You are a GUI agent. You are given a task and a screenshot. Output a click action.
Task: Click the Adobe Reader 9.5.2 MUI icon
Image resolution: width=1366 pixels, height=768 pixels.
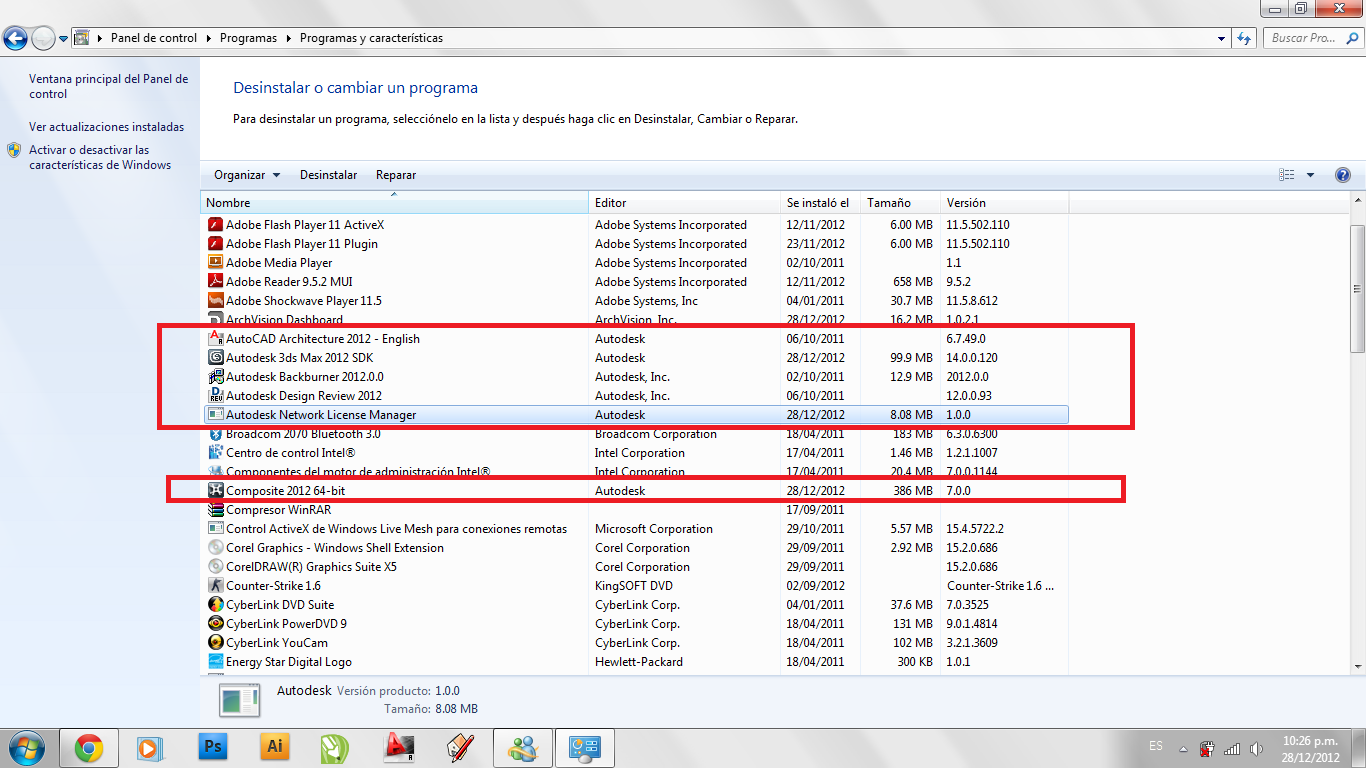(215, 282)
